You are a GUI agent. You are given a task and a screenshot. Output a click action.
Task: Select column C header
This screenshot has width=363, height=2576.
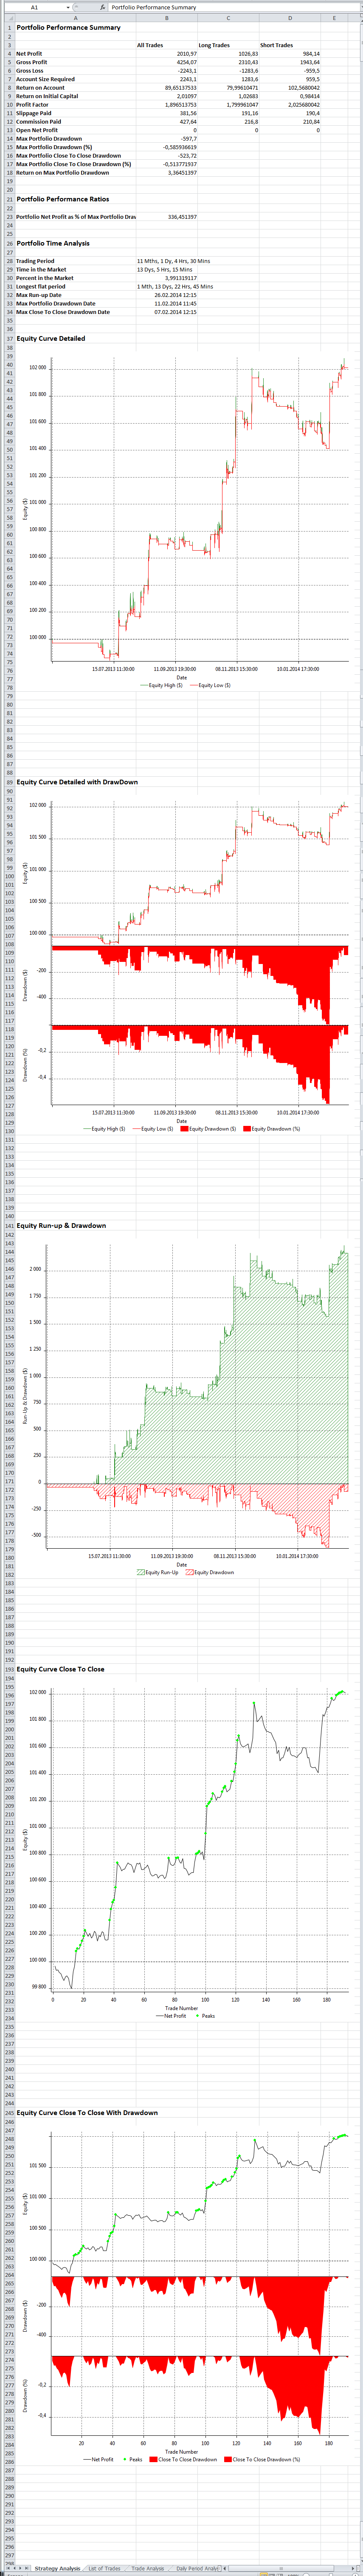point(228,18)
